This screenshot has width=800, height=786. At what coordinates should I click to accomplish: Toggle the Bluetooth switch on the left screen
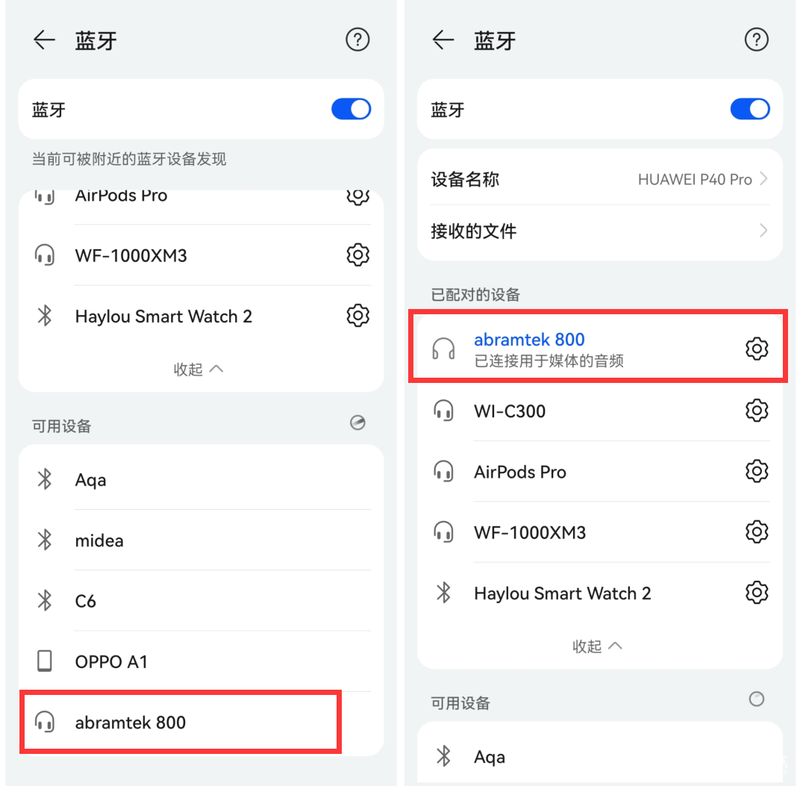(351, 109)
